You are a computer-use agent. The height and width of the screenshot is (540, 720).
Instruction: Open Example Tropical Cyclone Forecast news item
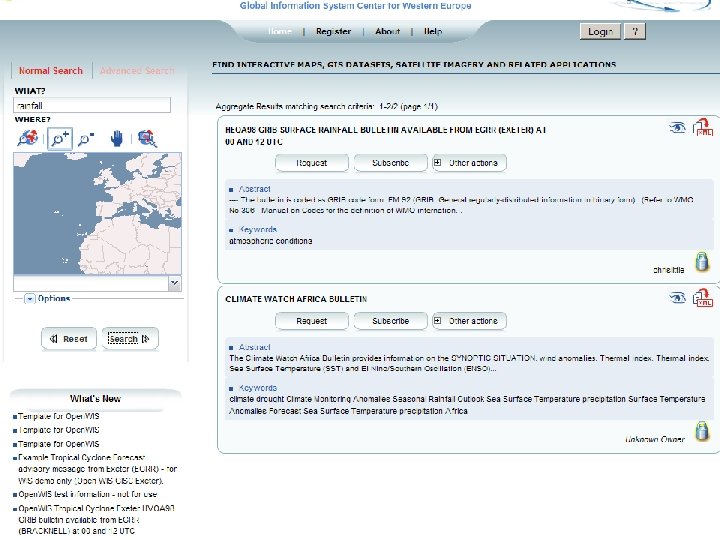tap(97, 469)
